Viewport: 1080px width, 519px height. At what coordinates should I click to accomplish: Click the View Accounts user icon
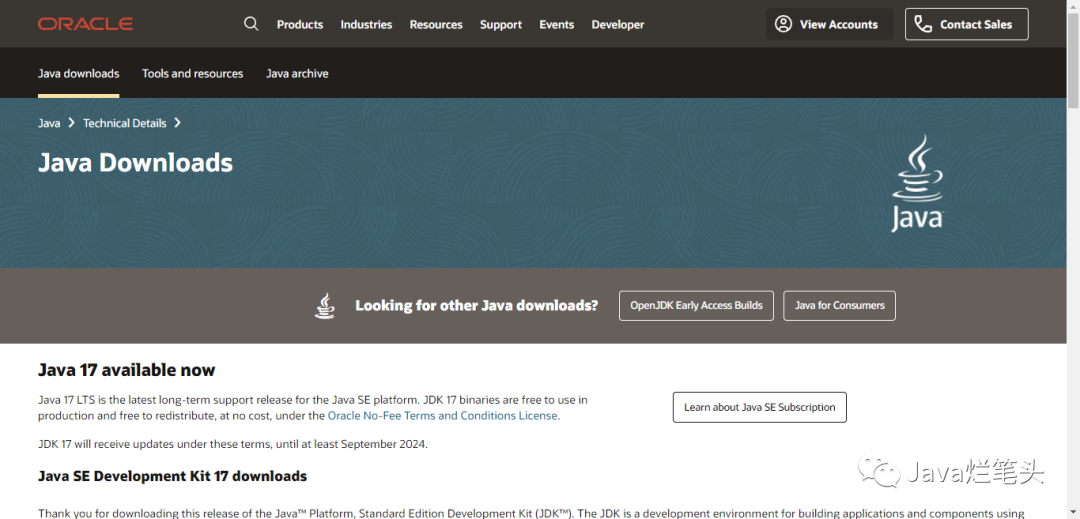pos(783,24)
